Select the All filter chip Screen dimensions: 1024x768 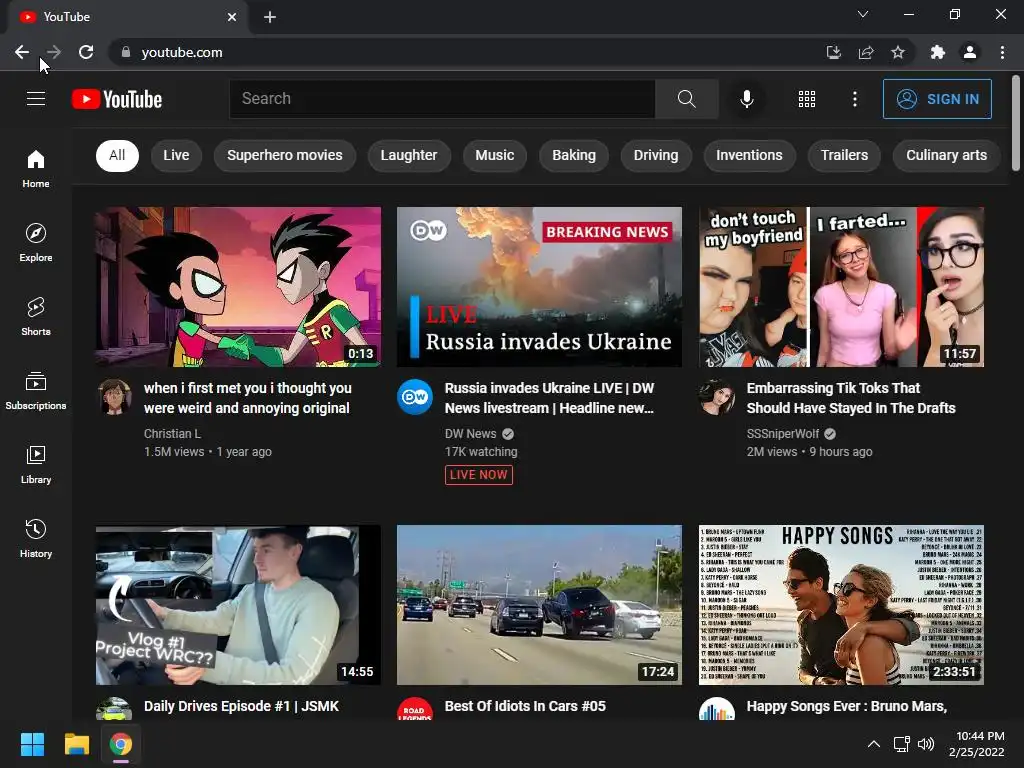click(x=117, y=155)
